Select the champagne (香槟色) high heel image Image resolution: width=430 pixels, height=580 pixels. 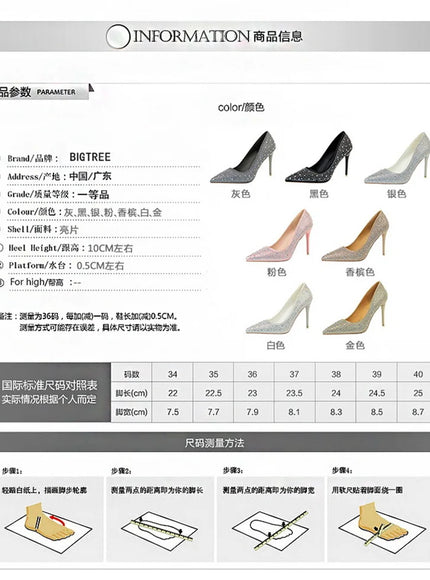[355, 236]
